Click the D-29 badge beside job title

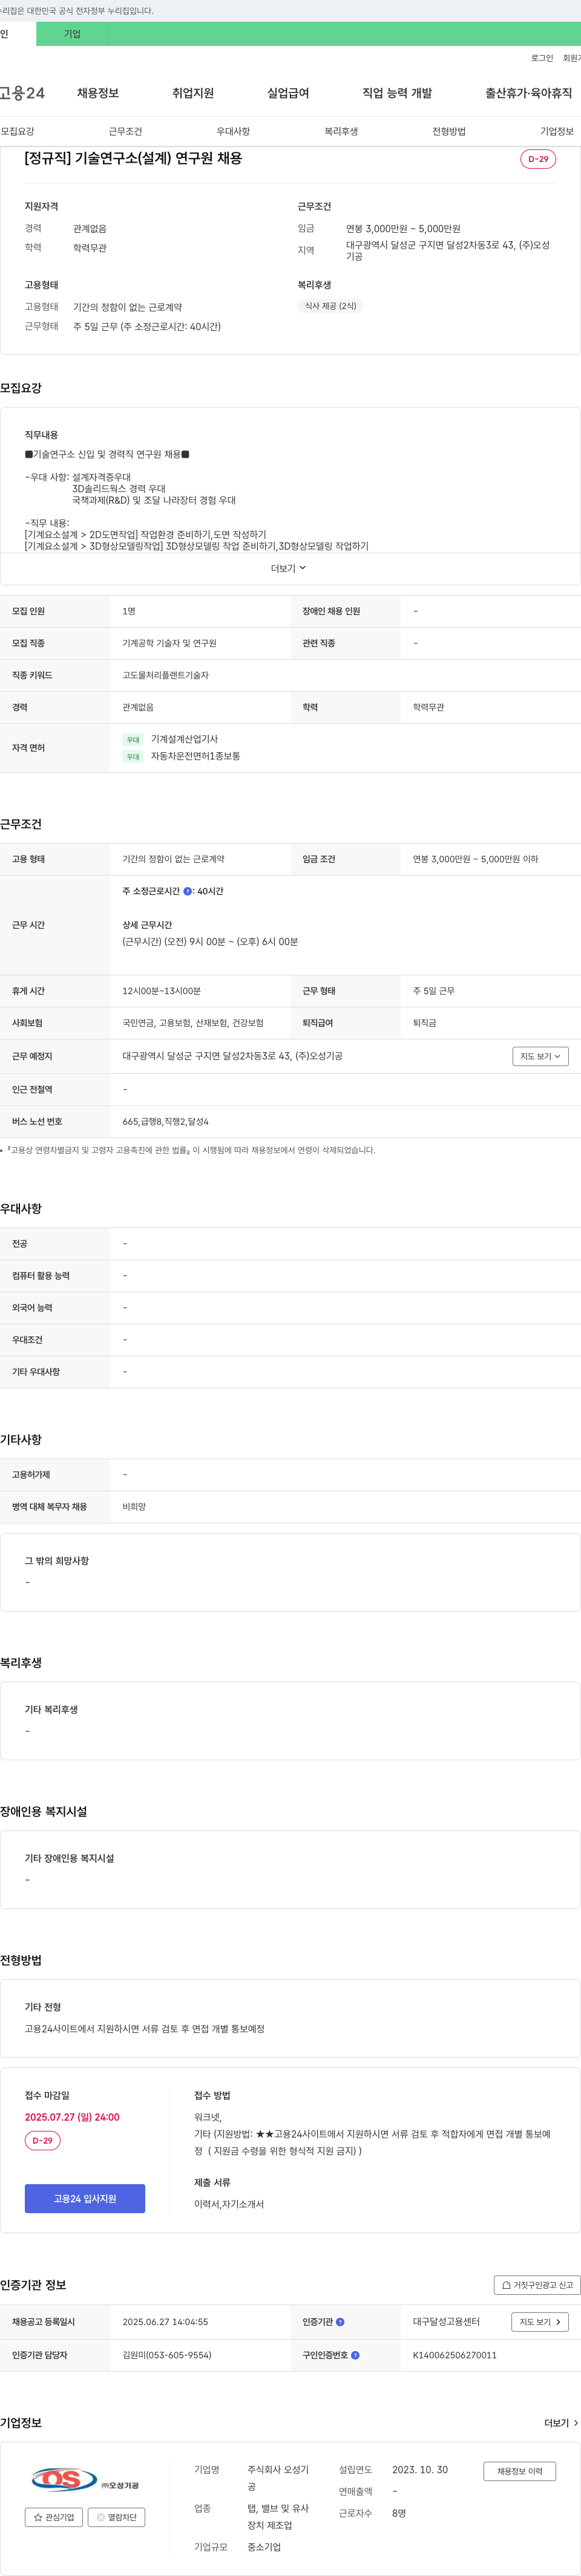tap(538, 159)
